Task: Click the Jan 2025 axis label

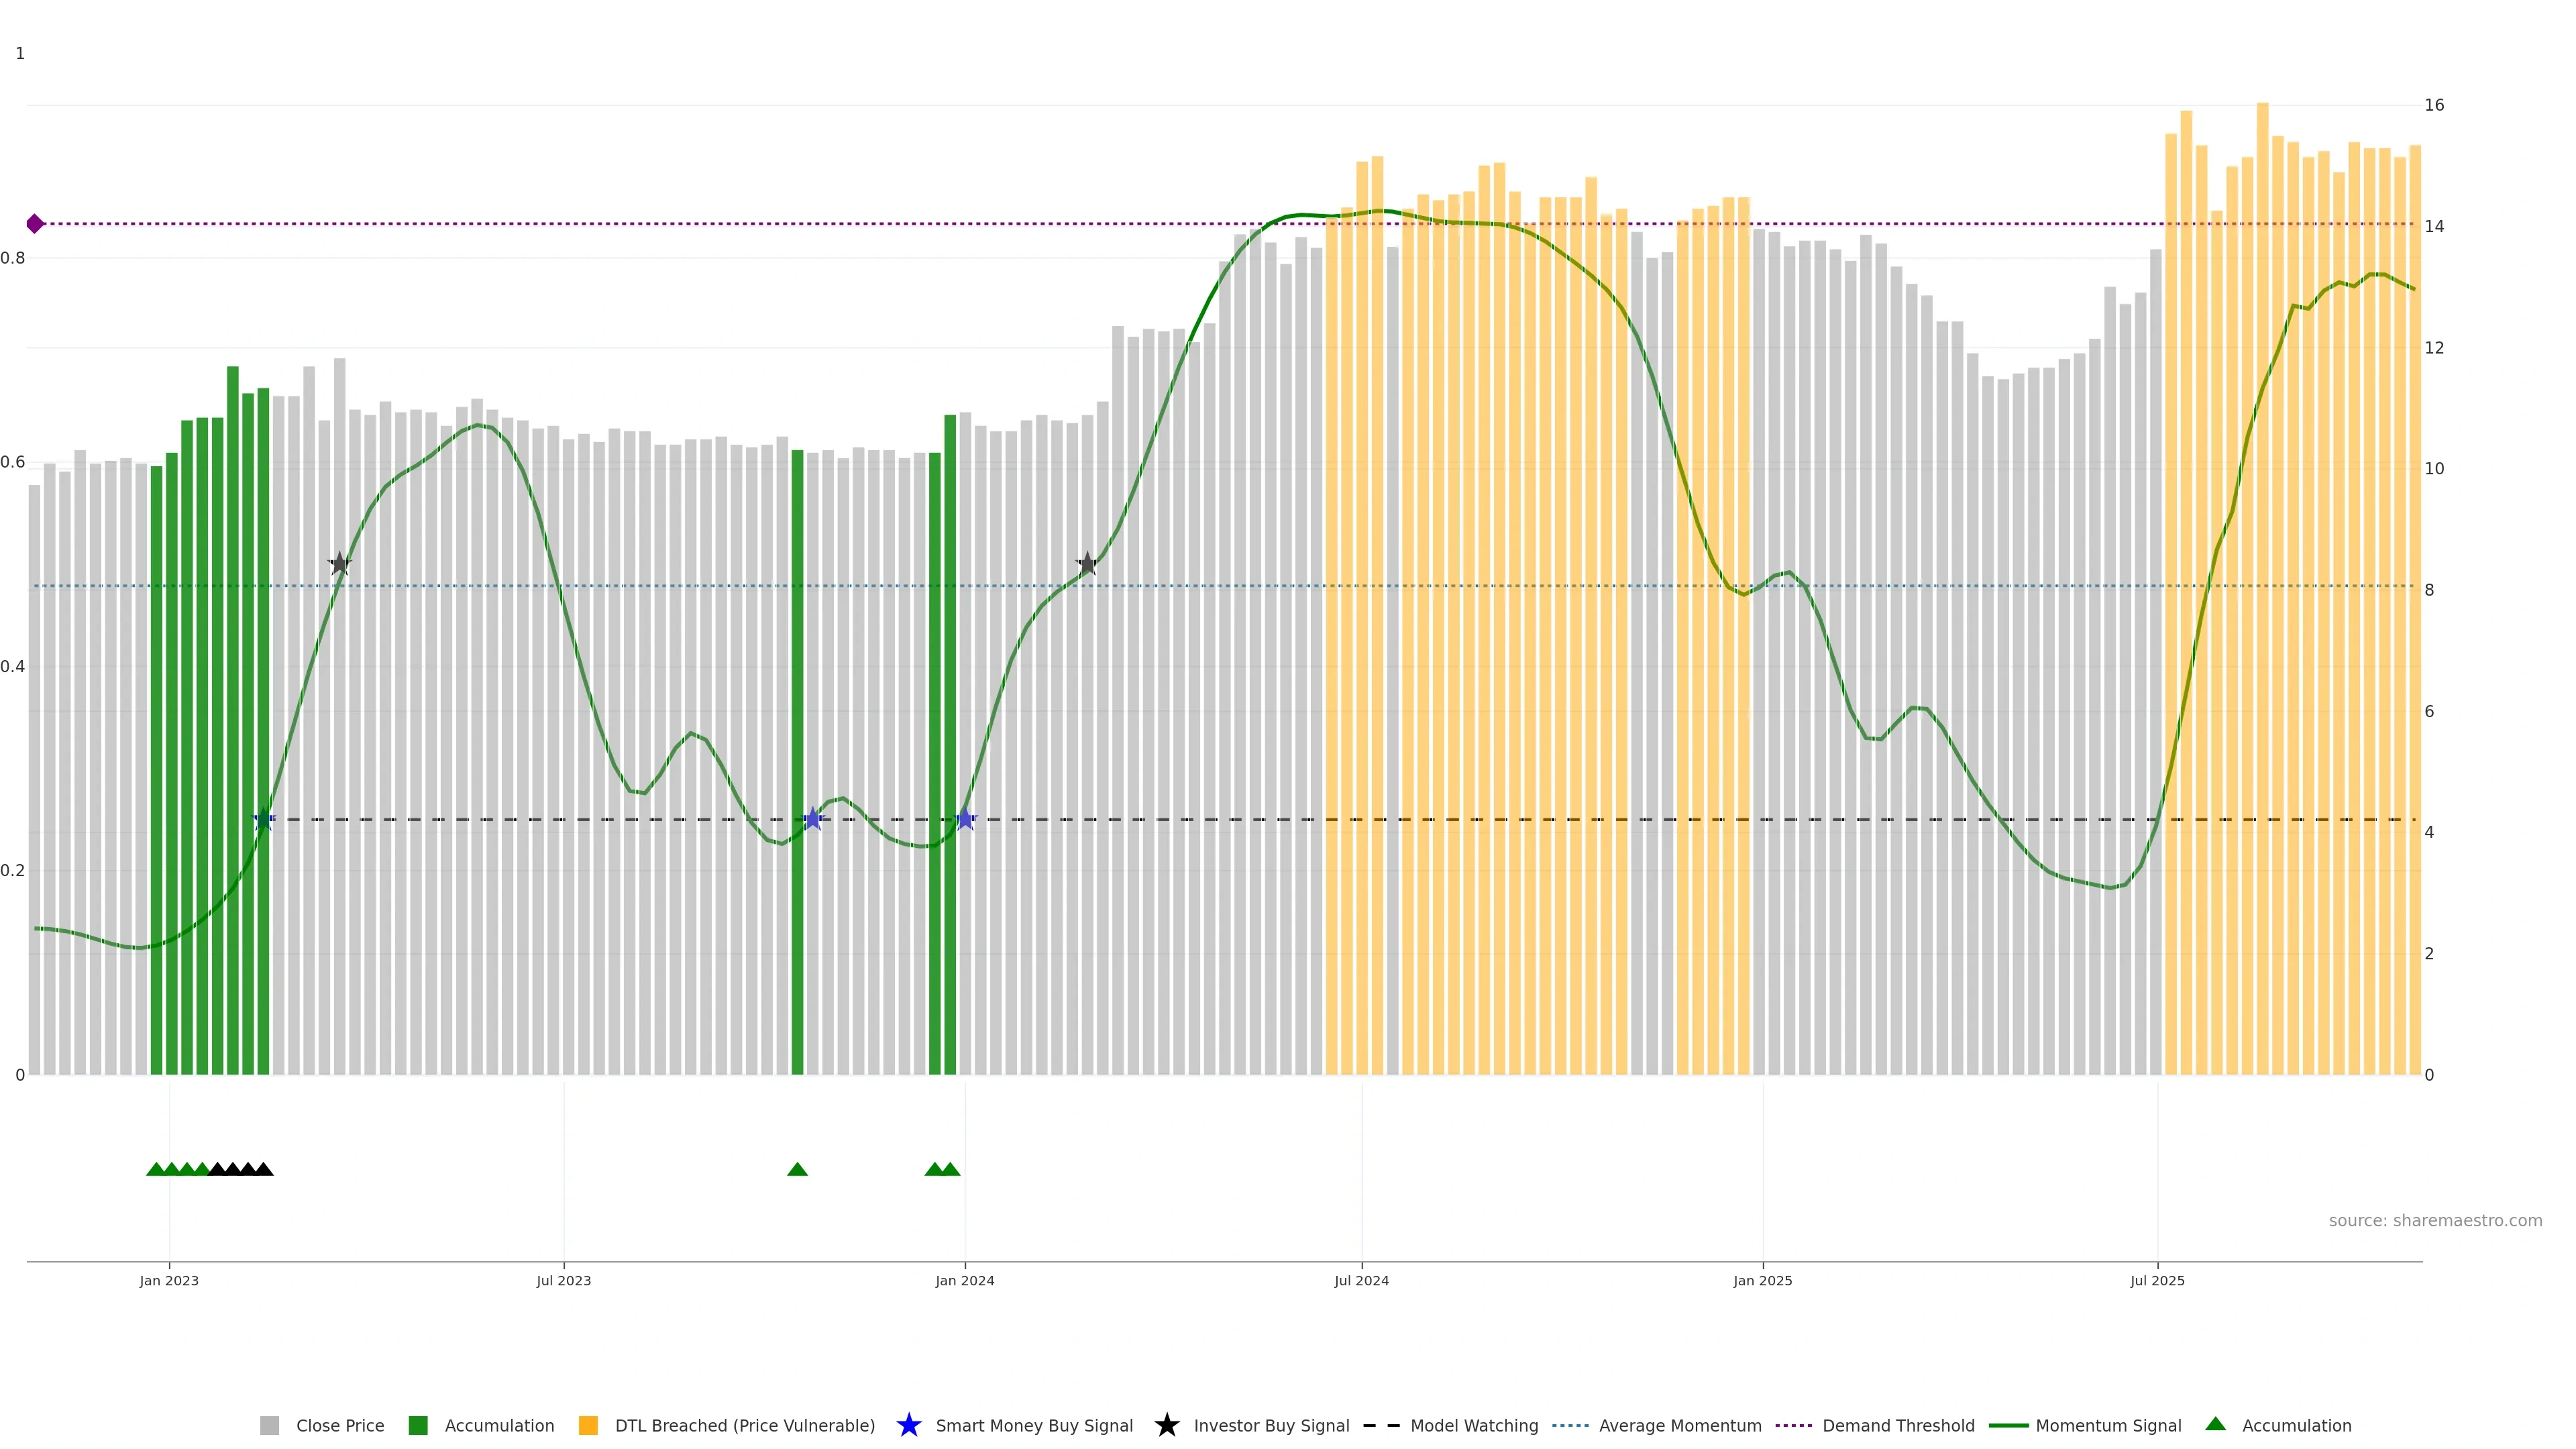Action: (x=1762, y=1280)
